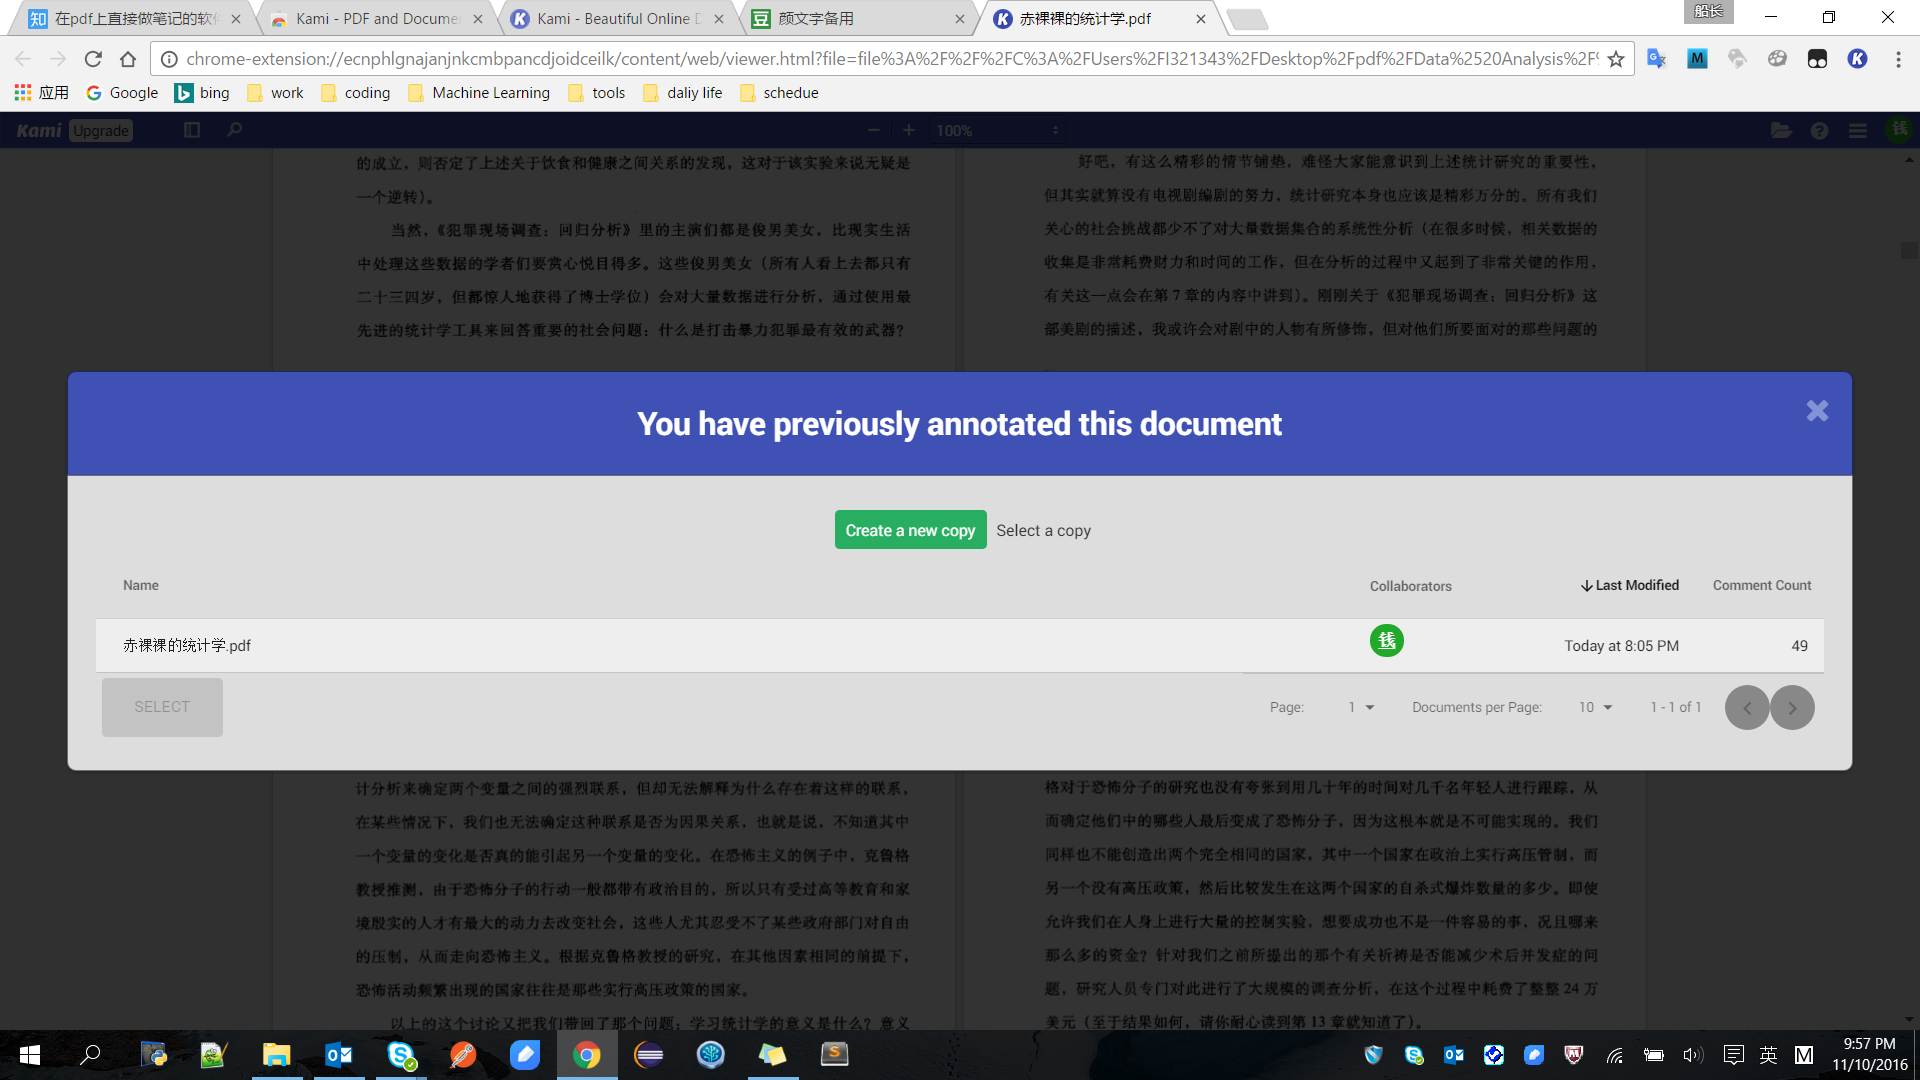Viewport: 1920px width, 1080px height.
Task: Open search in the Kami toolbar
Action: click(x=234, y=130)
